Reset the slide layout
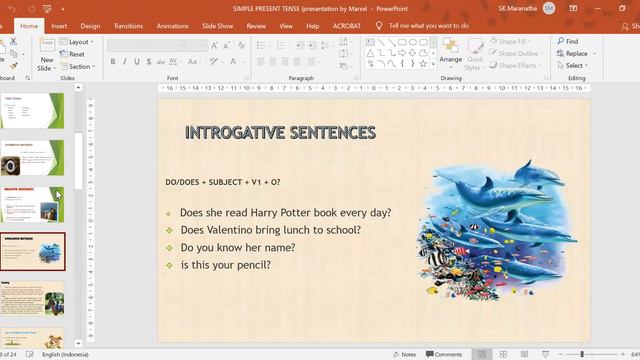Image resolution: width=640 pixels, height=360 pixels. click(x=72, y=54)
